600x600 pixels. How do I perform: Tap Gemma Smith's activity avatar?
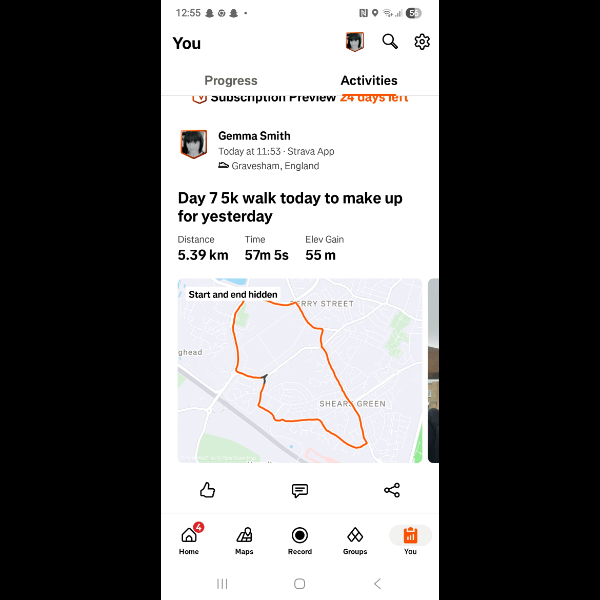coord(194,144)
